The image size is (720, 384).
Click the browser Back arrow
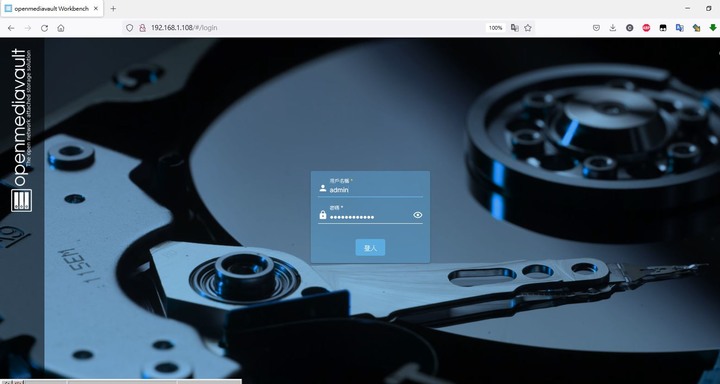[11, 28]
